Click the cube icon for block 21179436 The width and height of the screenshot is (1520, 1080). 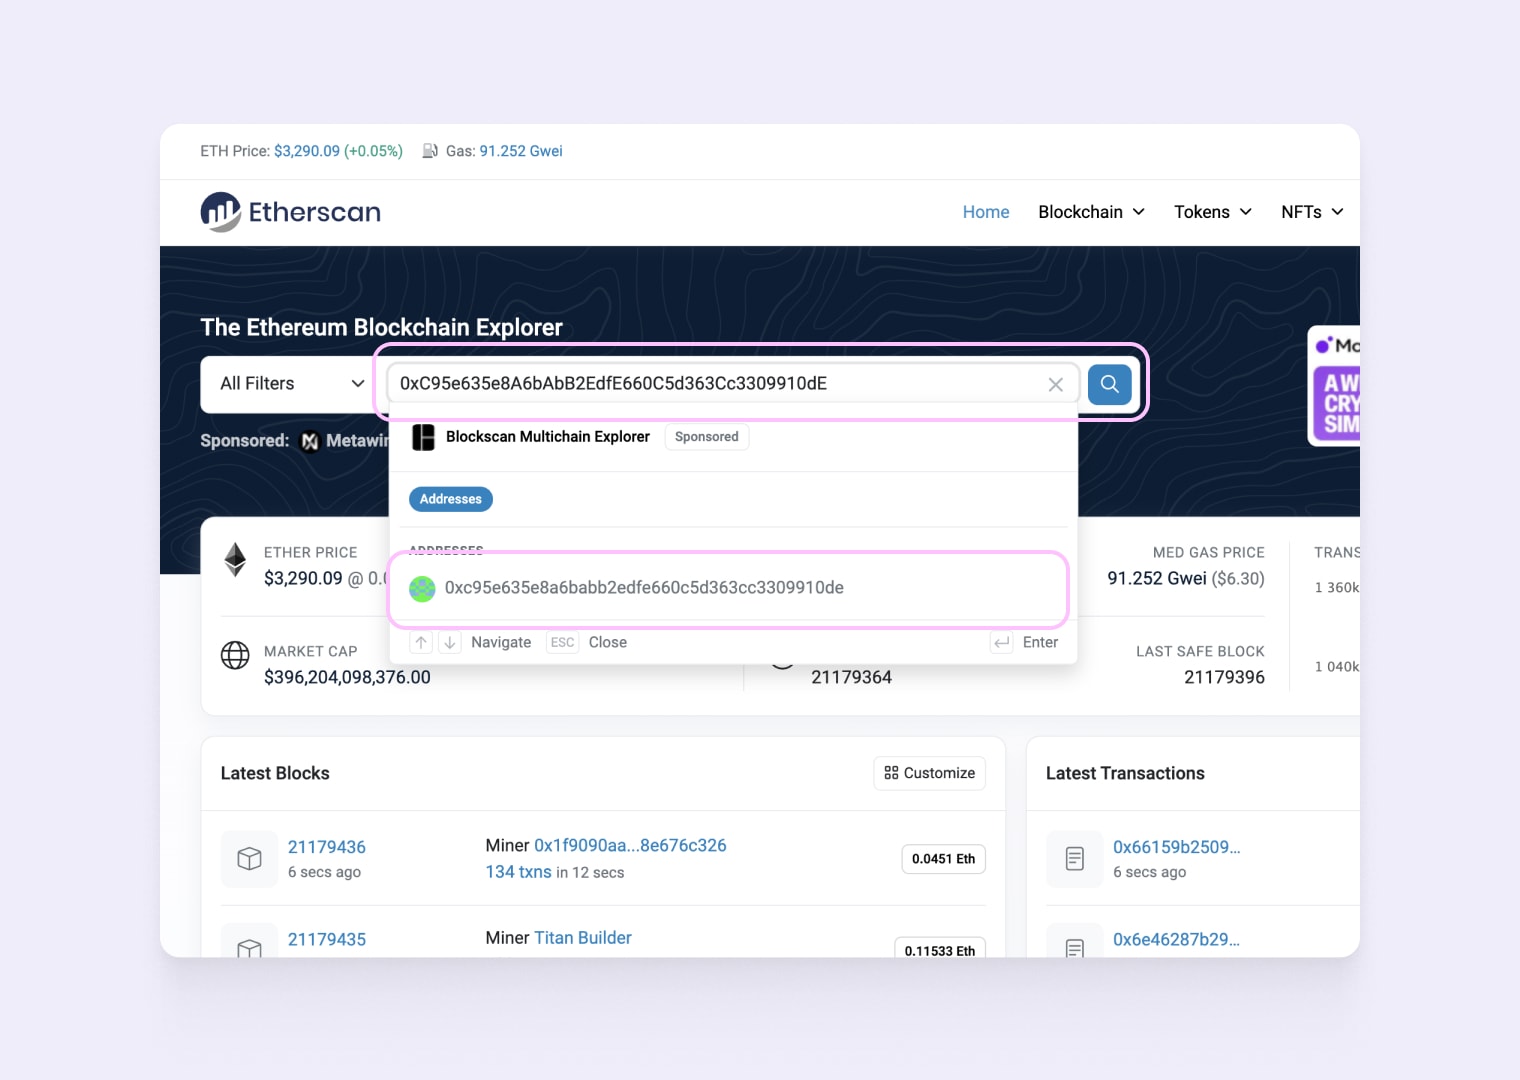[250, 859]
